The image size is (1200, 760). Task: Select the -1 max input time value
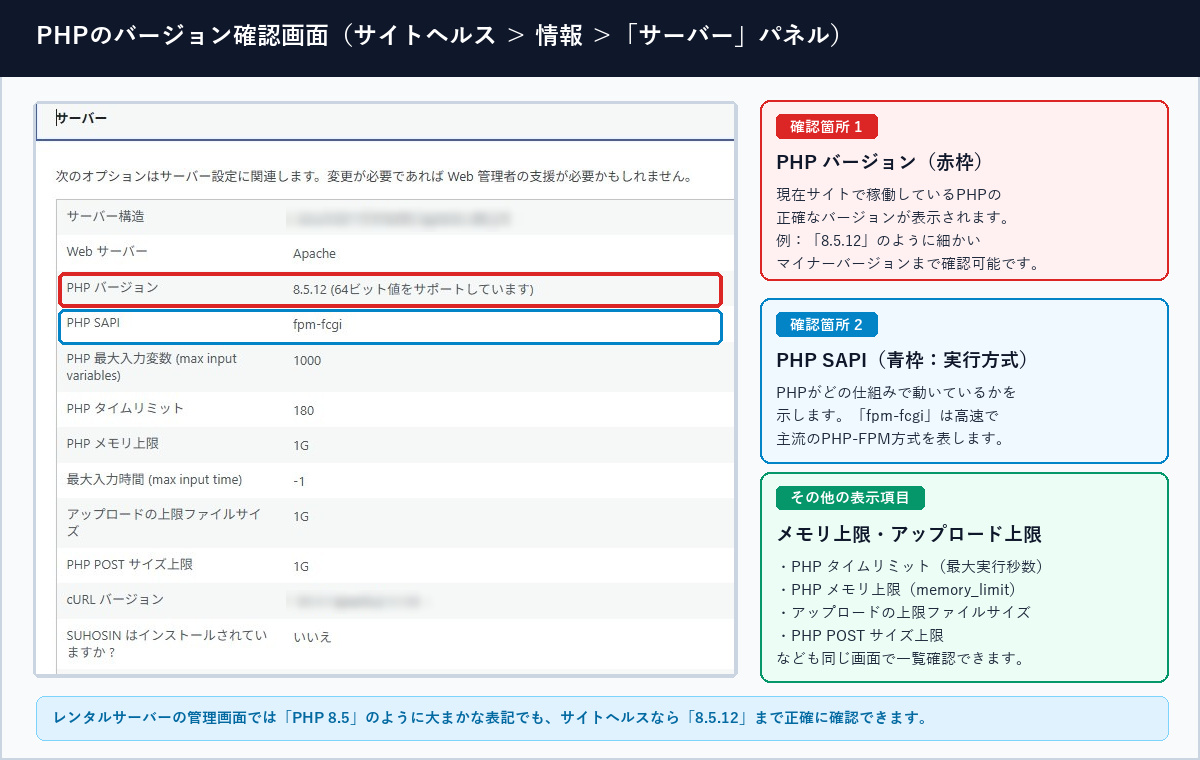(x=299, y=481)
